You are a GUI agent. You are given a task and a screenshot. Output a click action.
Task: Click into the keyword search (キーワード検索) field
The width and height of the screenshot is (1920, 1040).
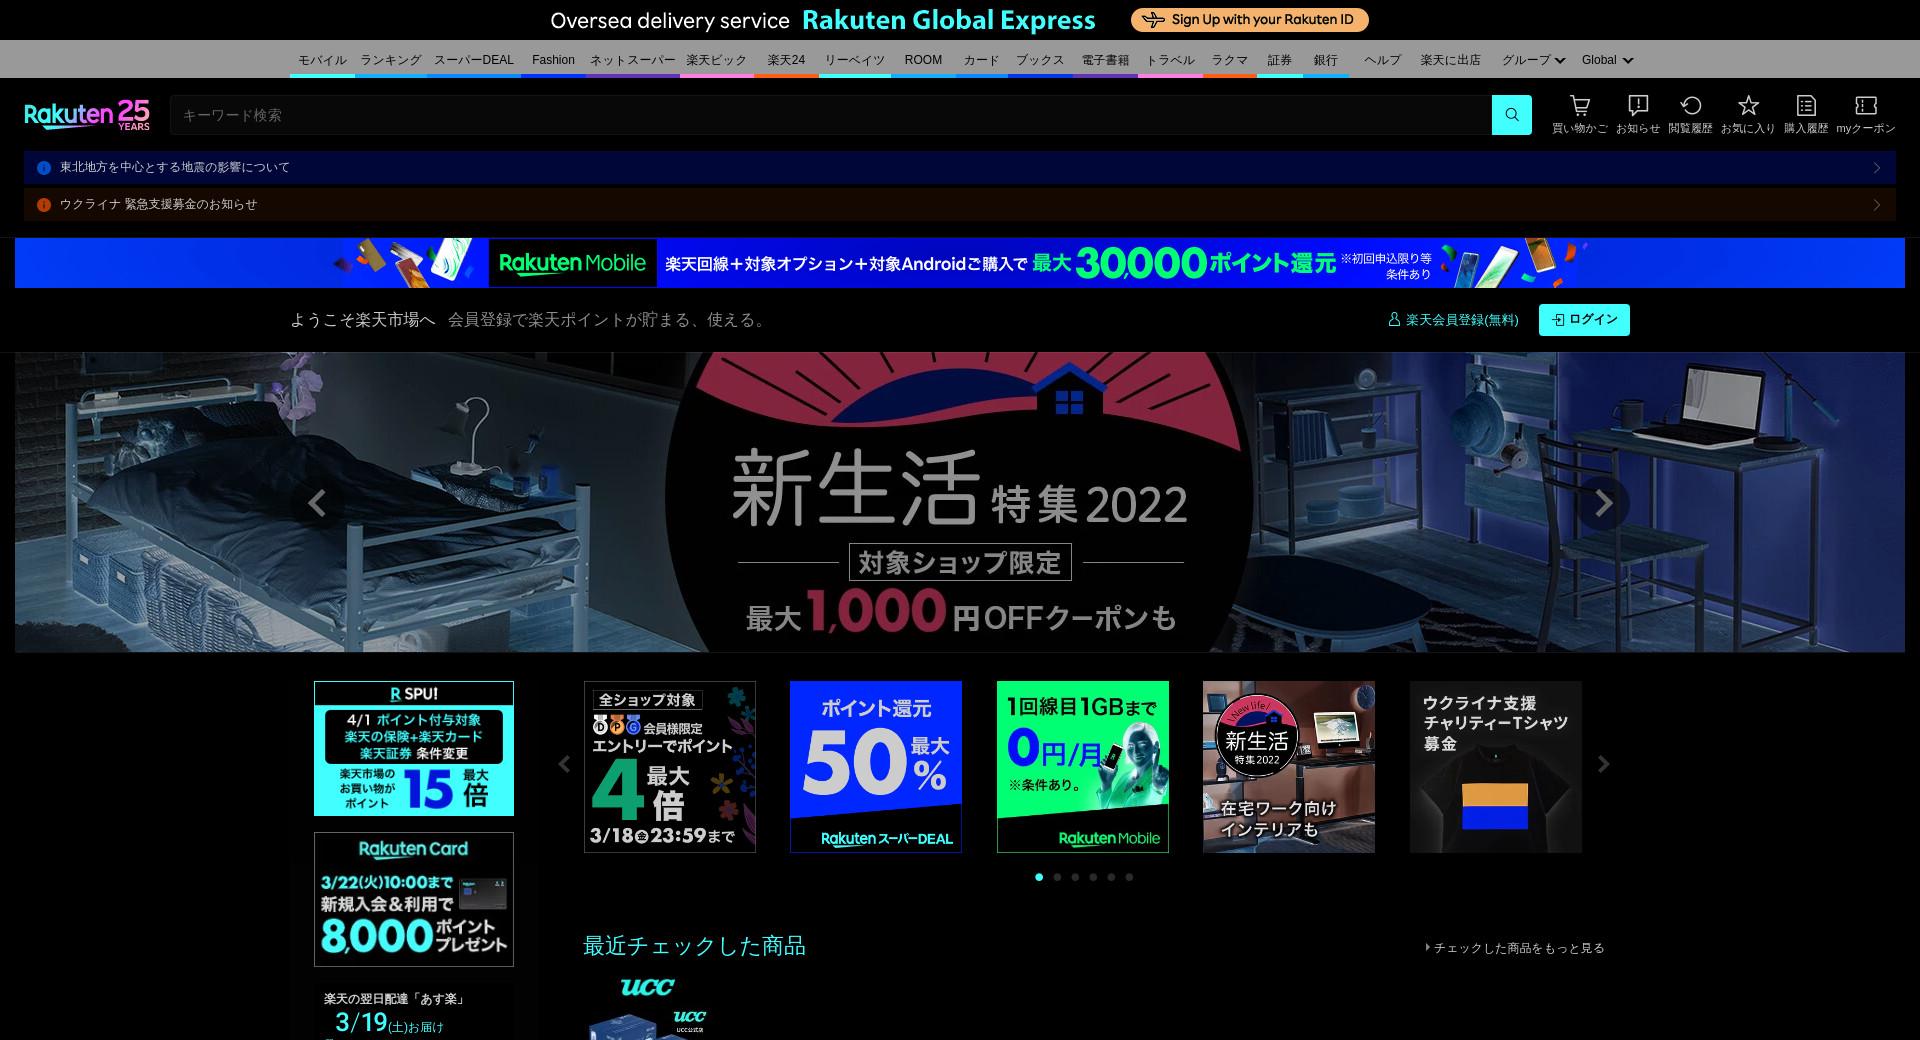pyautogui.click(x=830, y=115)
